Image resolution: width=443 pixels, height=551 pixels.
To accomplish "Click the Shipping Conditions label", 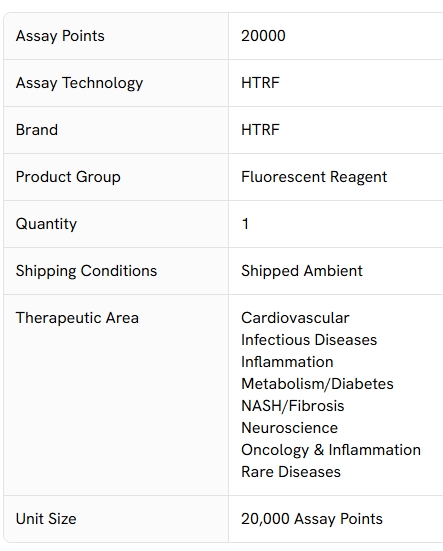I will (x=86, y=271).
